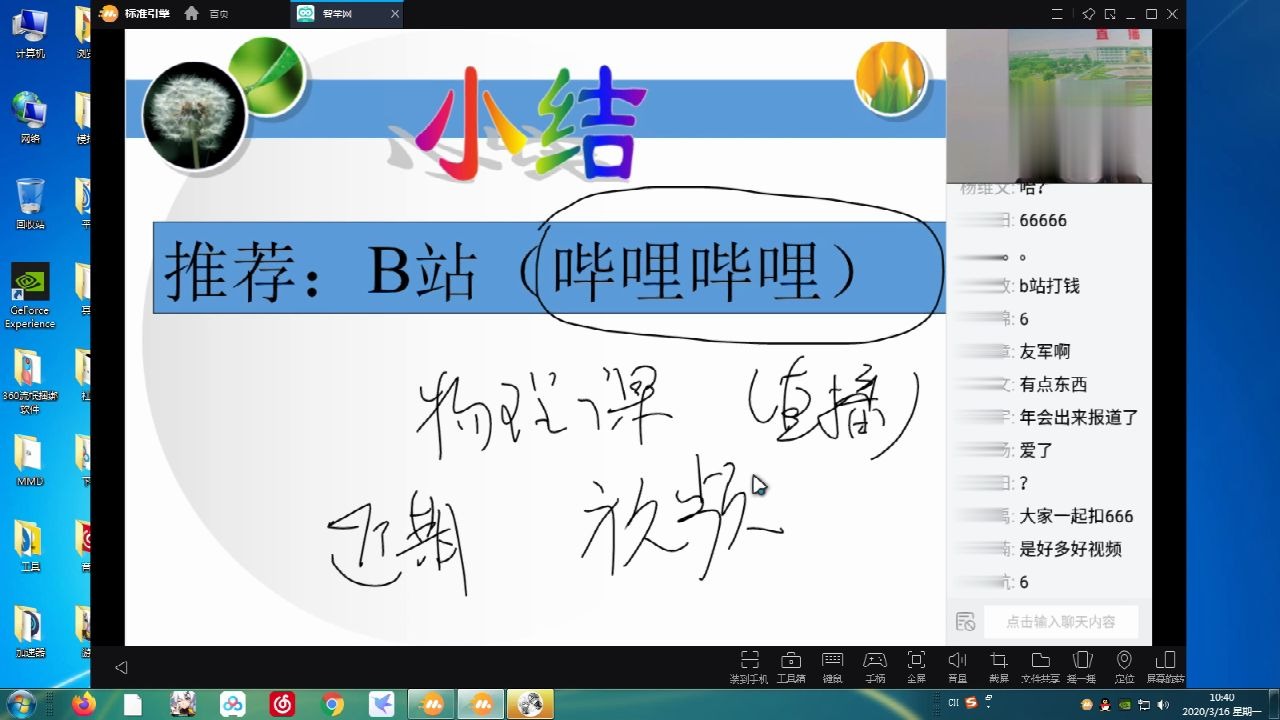
Task: Close the 智学网 tab
Action: point(395,14)
